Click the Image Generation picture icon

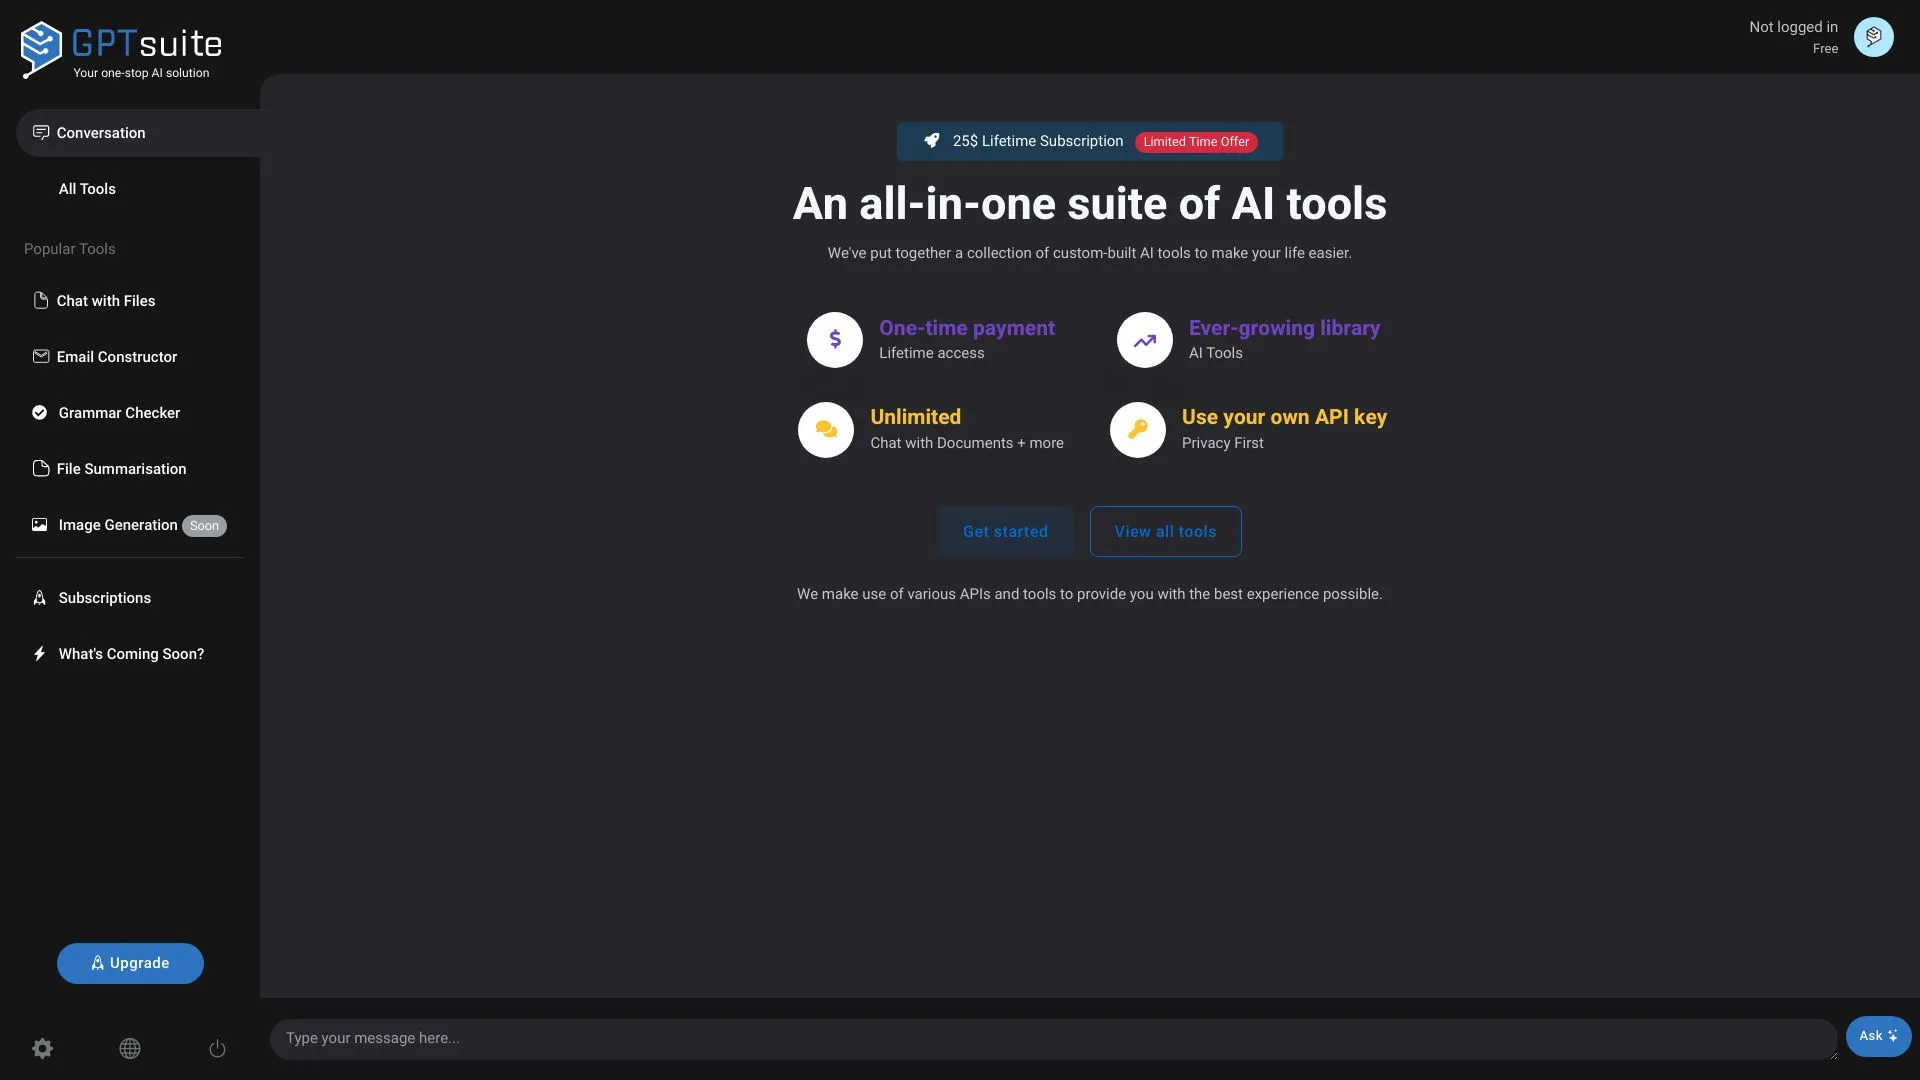(x=40, y=524)
